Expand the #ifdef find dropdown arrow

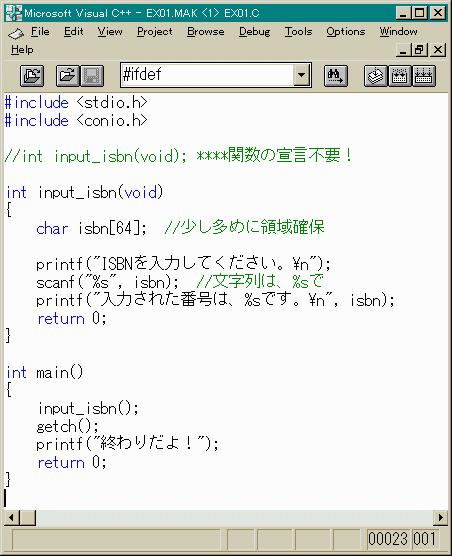tap(302, 75)
